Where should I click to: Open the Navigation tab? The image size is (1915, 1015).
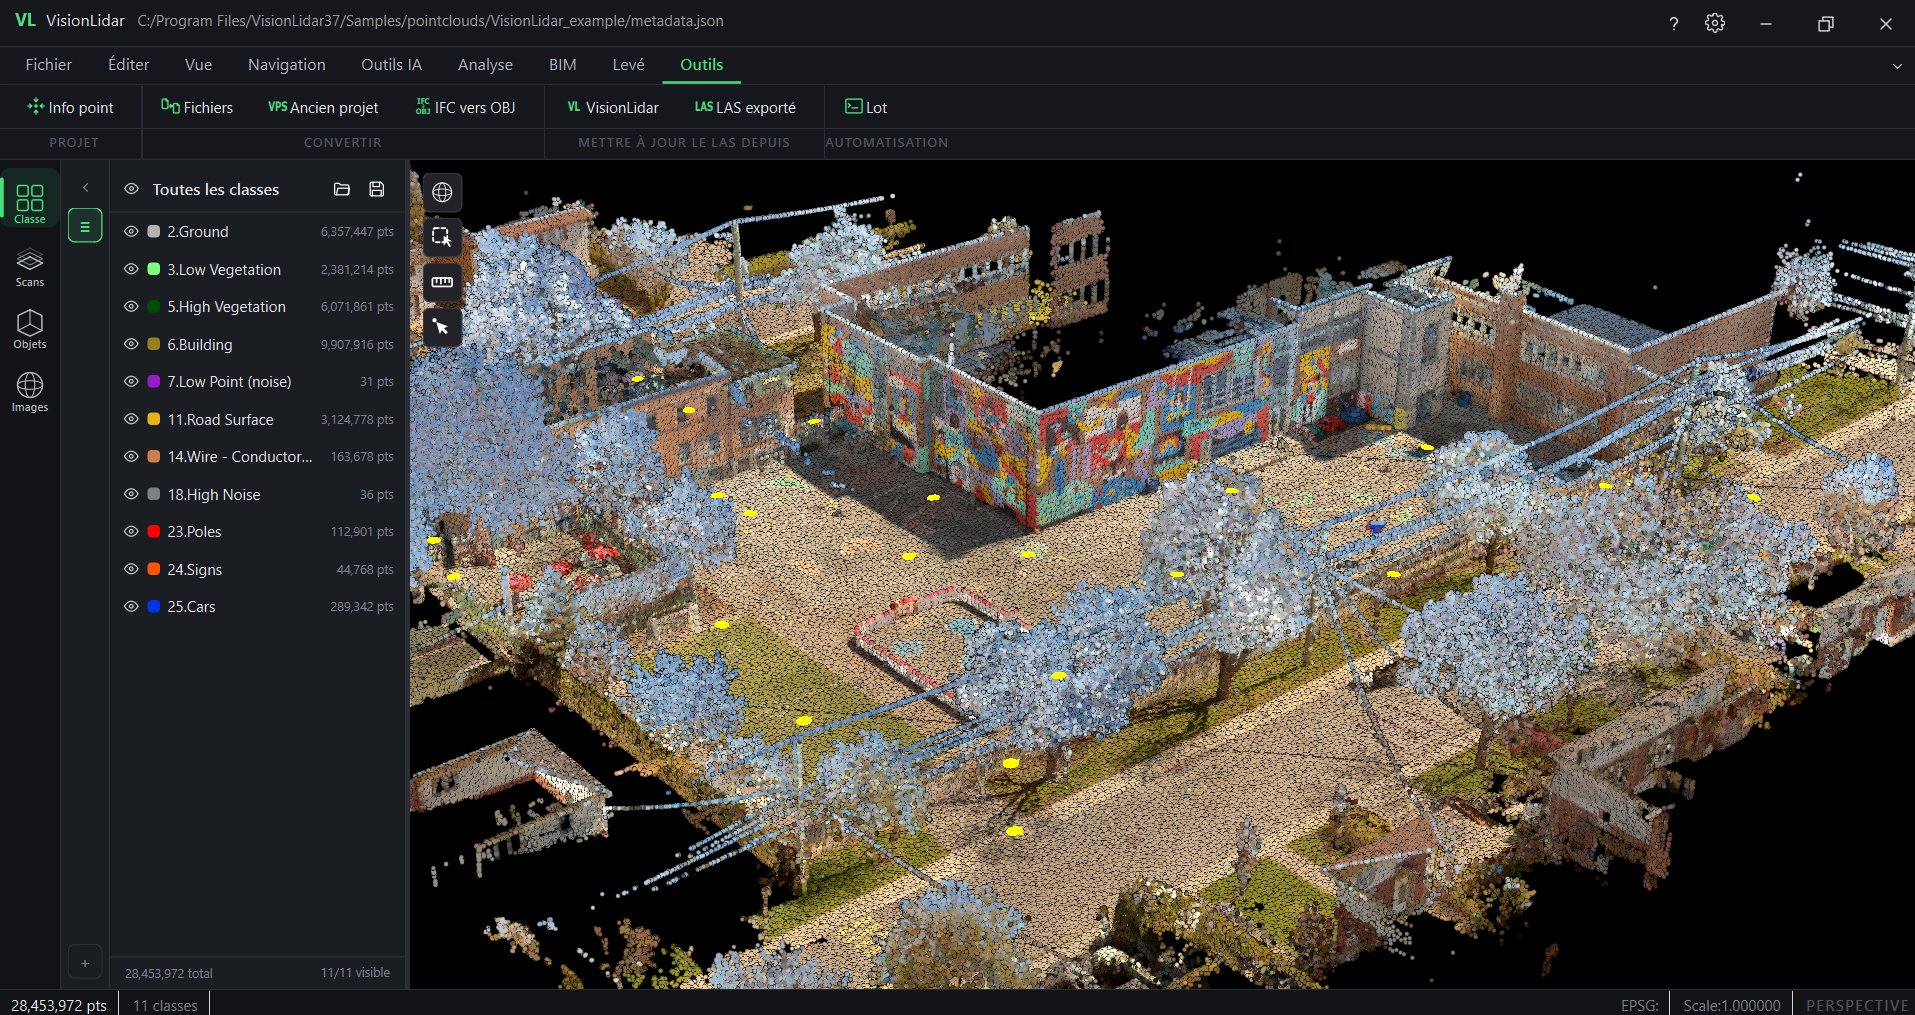pos(287,64)
